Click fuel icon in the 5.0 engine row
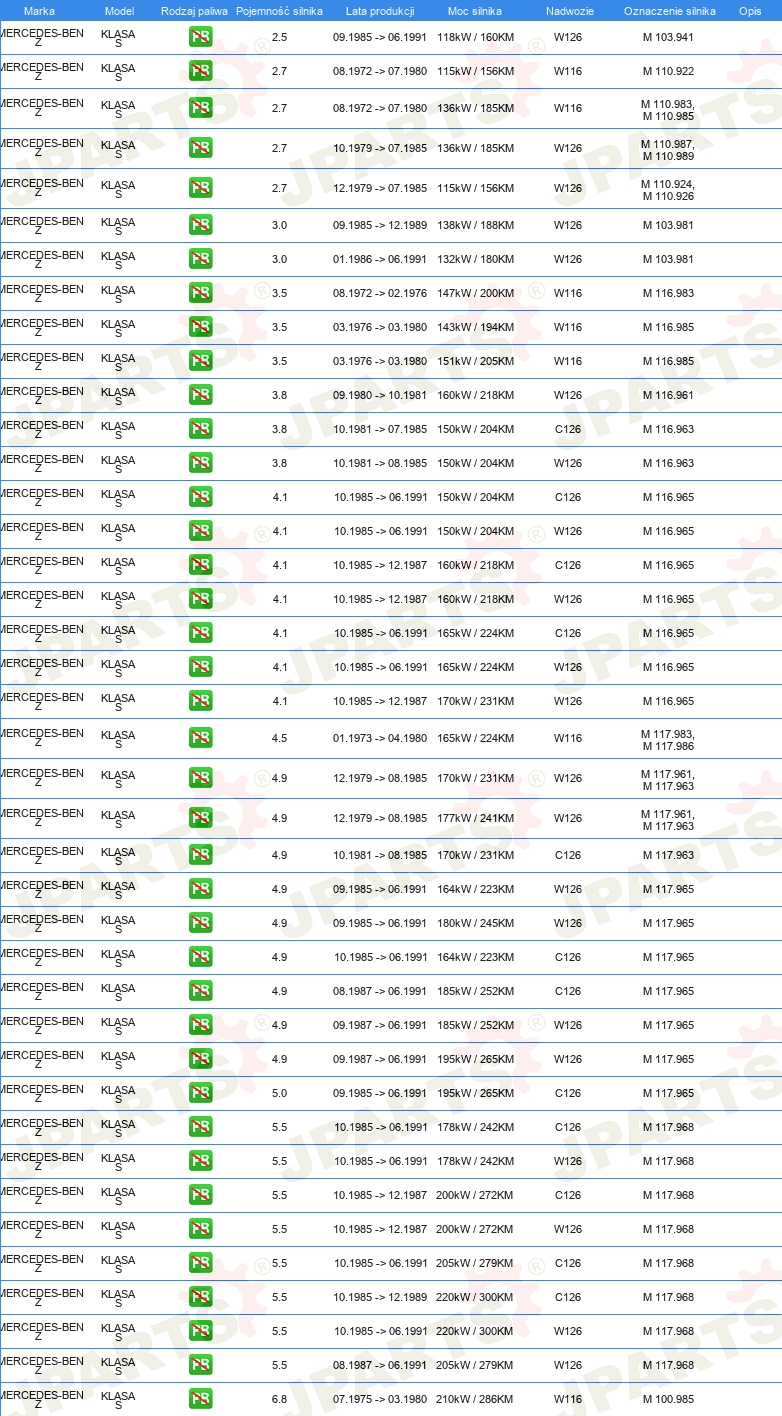This screenshot has width=782, height=1416. [200, 1093]
